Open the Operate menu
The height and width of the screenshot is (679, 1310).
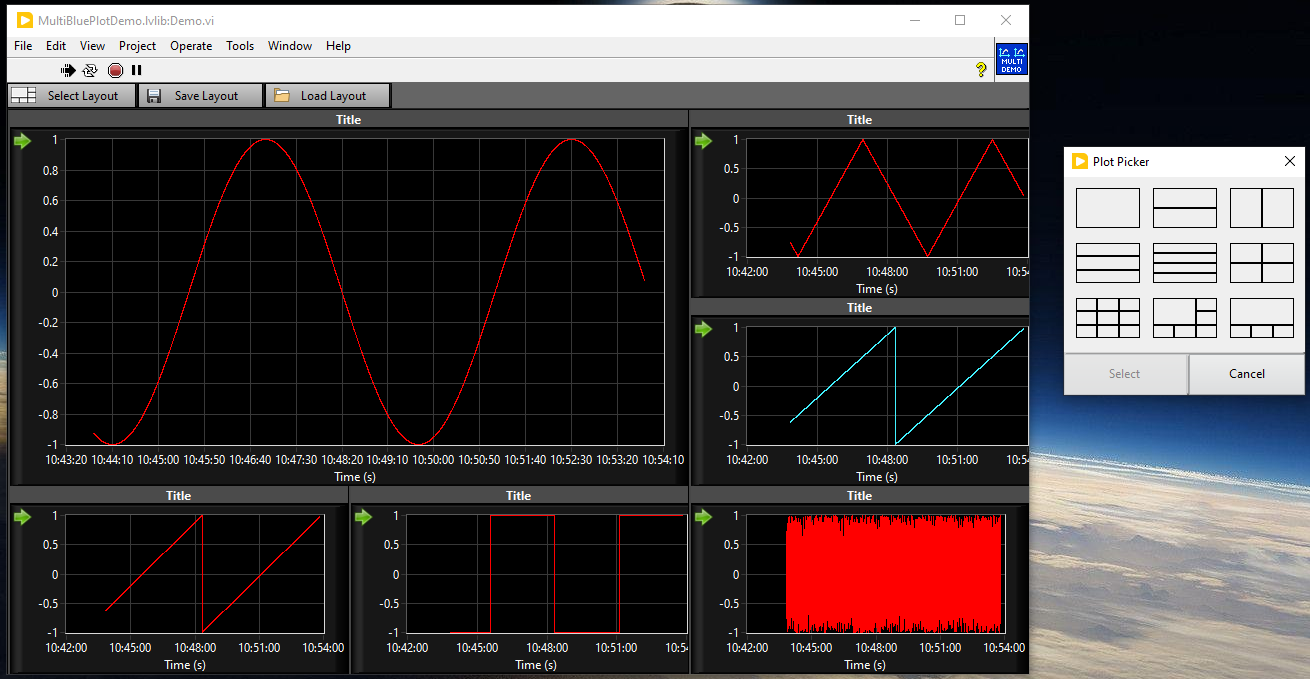coord(190,46)
